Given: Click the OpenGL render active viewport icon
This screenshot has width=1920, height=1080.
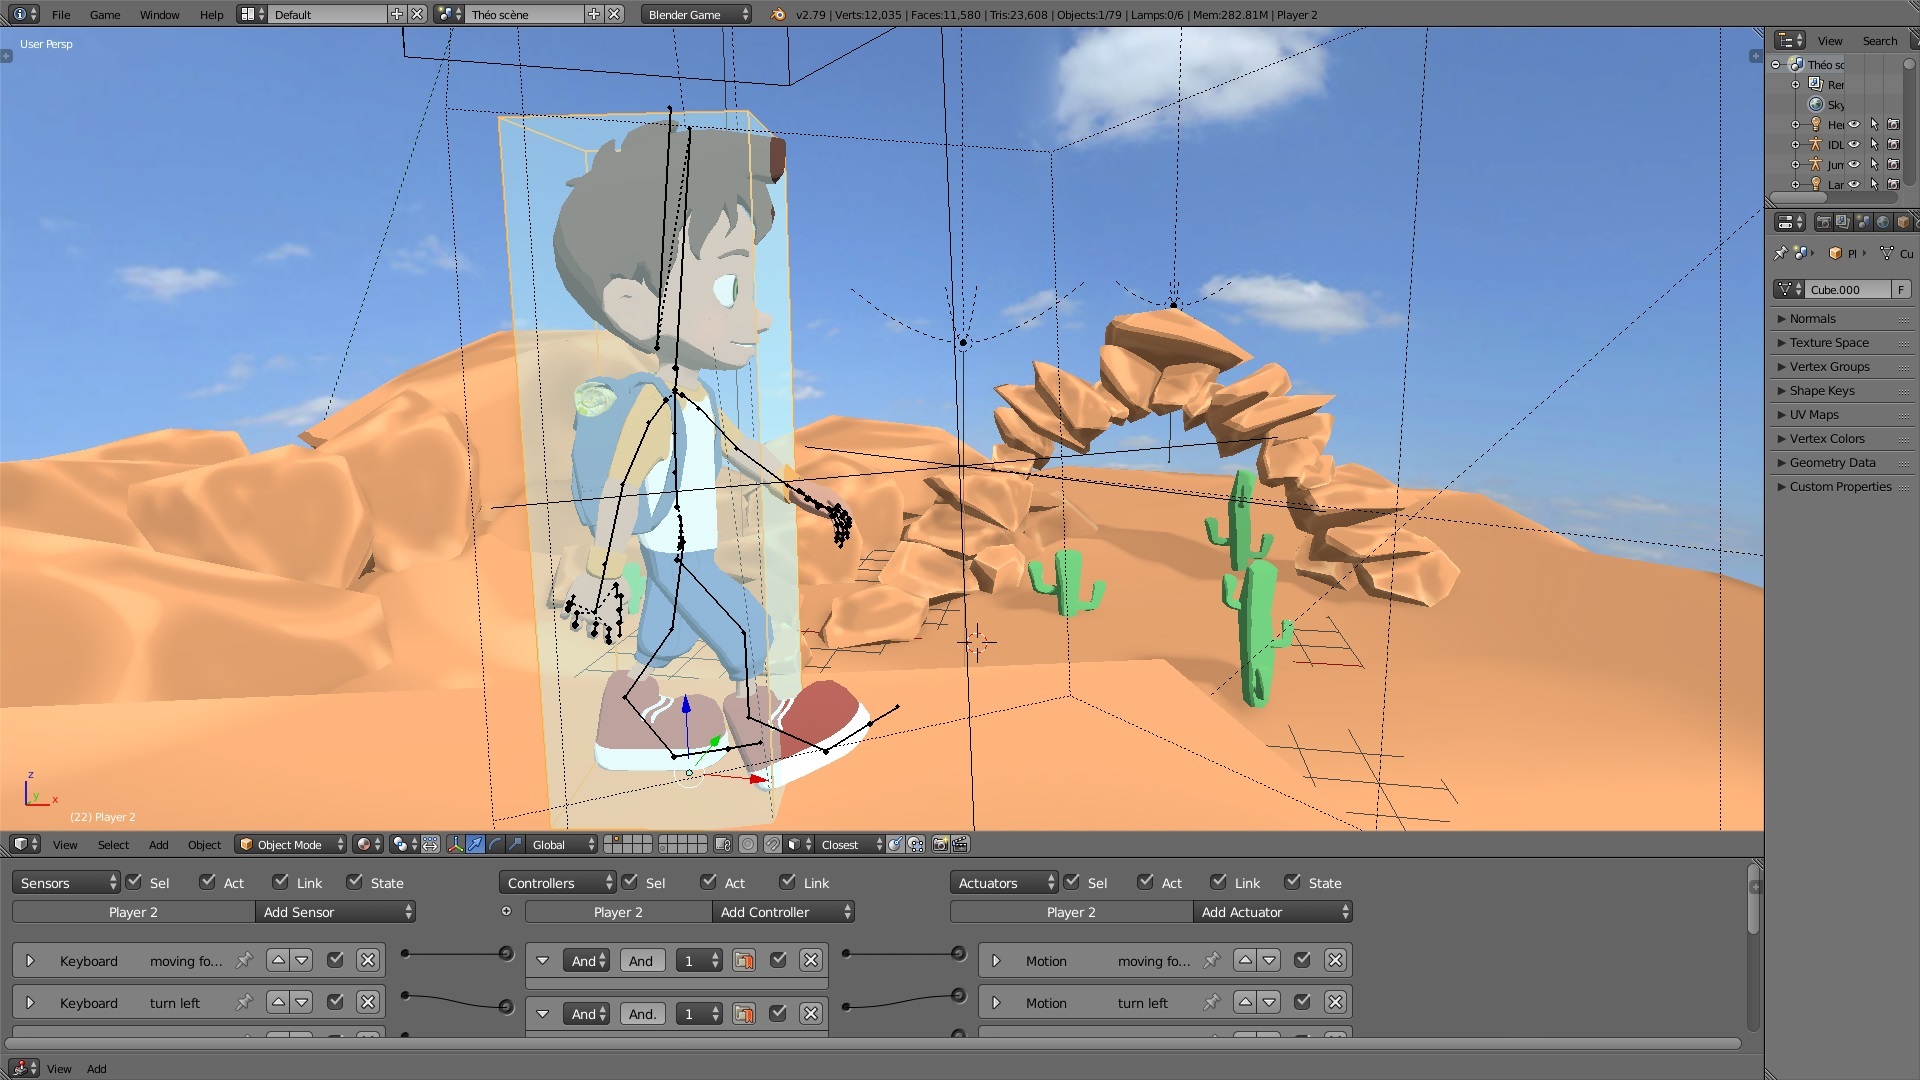Looking at the screenshot, I should [x=940, y=844].
